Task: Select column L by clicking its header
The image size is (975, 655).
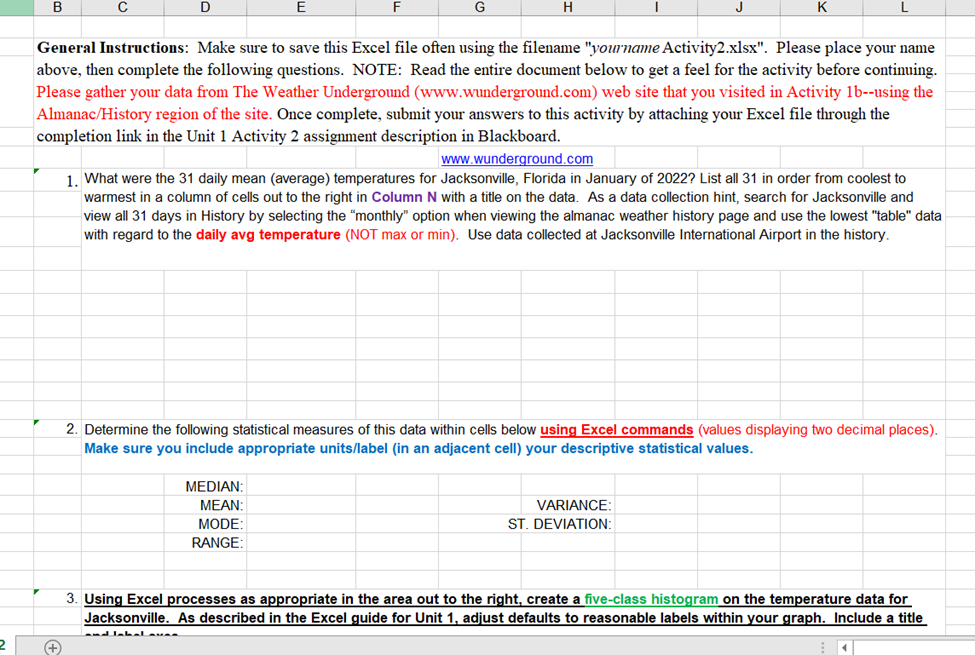Action: [x=904, y=8]
